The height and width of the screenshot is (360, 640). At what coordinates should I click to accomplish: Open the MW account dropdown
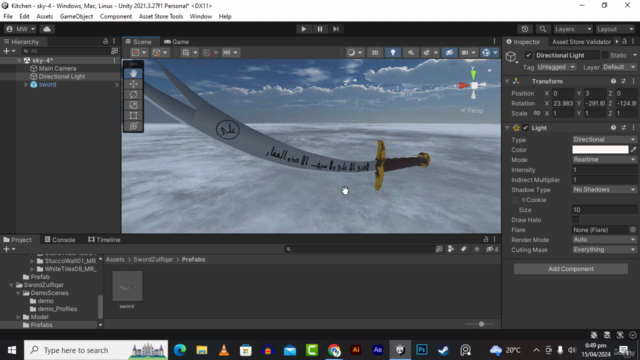click(x=20, y=29)
